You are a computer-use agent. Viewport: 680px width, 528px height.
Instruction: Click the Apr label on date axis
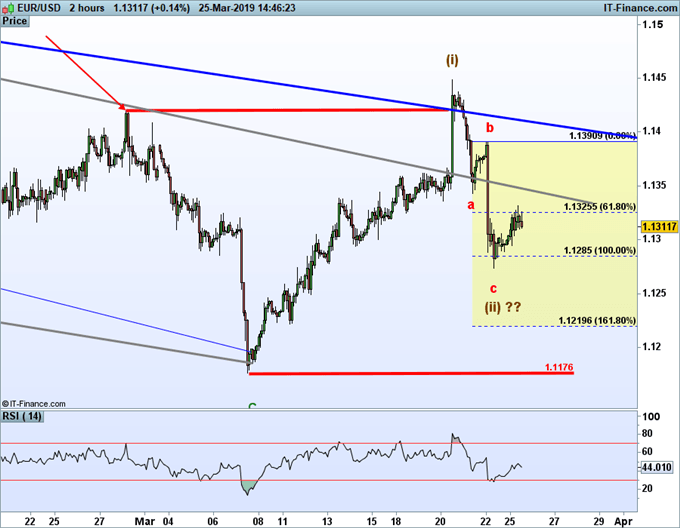[624, 521]
